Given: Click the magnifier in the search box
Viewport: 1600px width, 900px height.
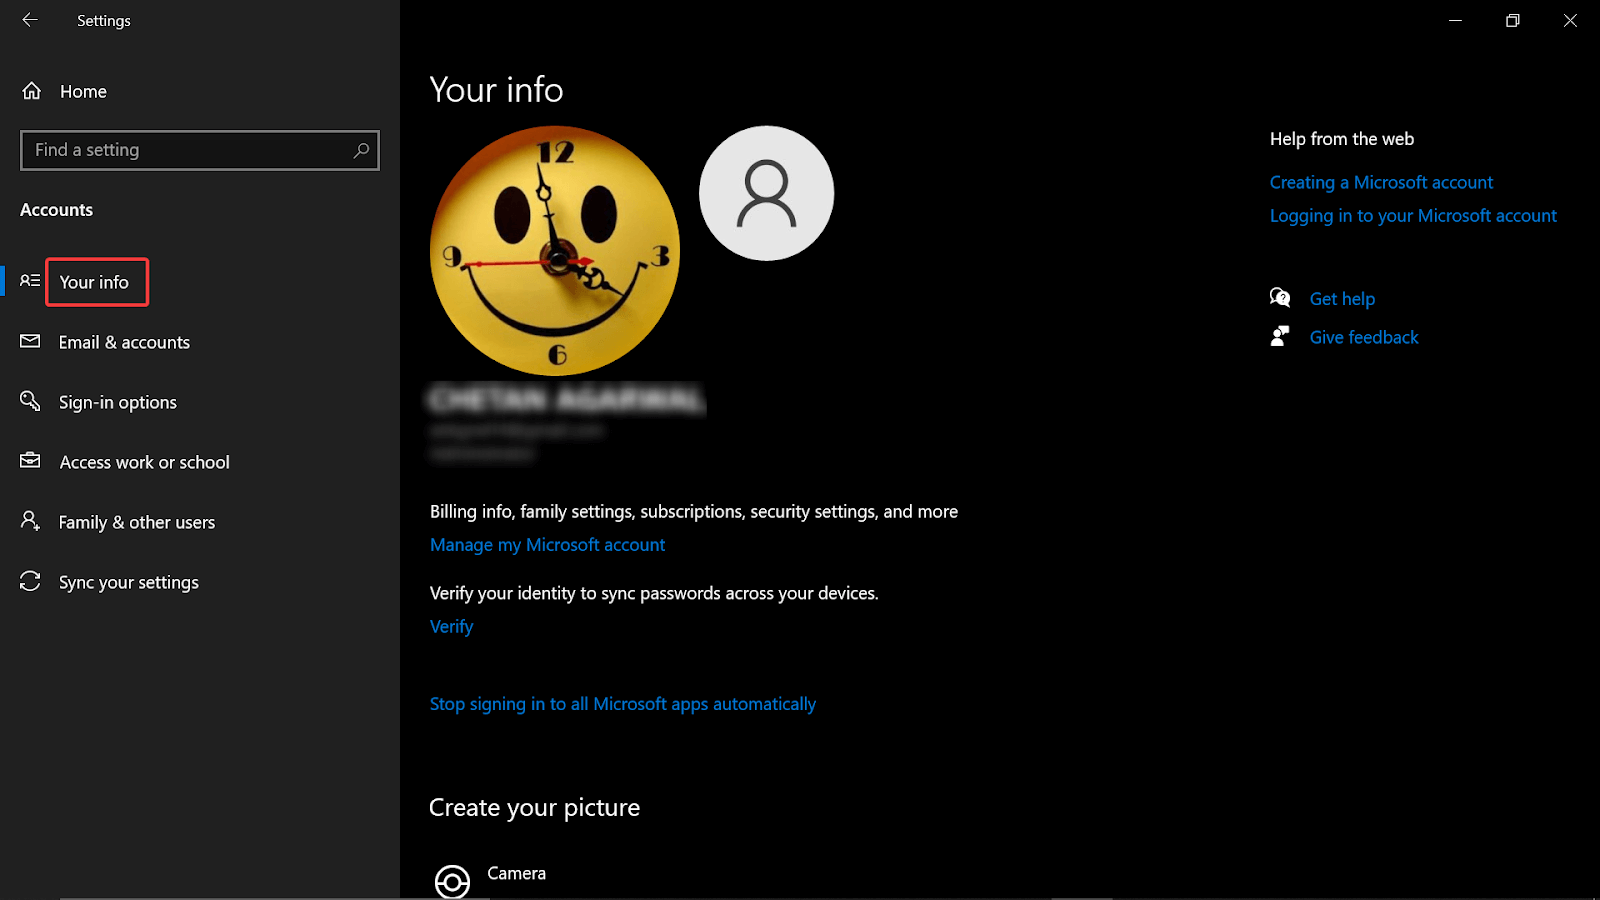Looking at the screenshot, I should point(361,150).
